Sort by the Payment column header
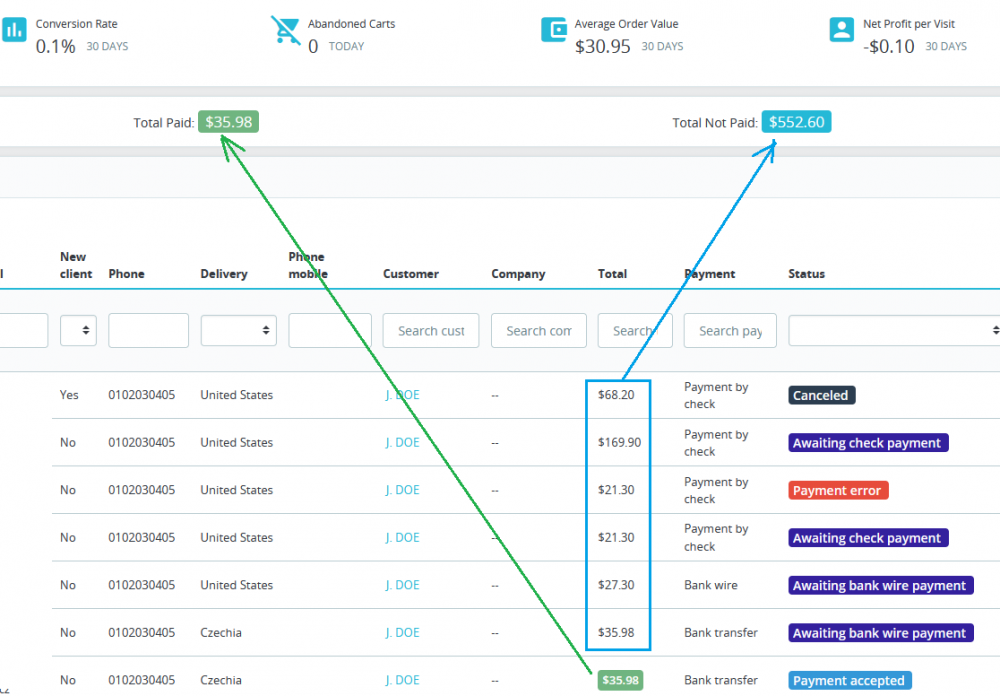The image size is (1000, 696). [710, 274]
